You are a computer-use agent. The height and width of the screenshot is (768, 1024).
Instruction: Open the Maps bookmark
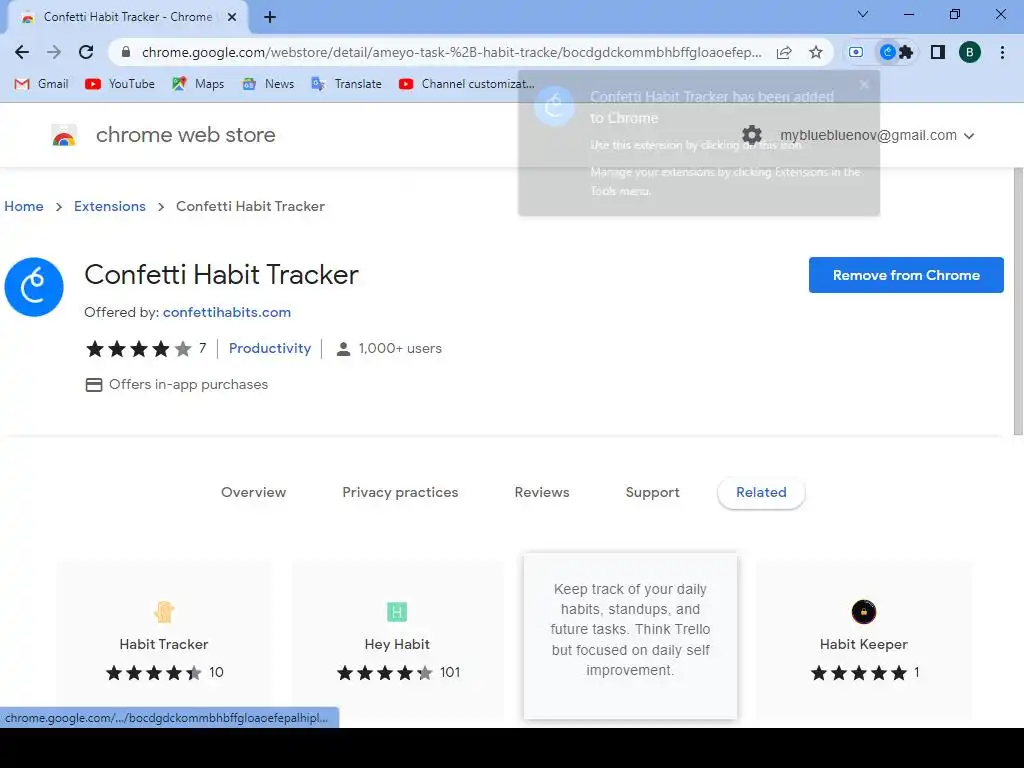pos(198,84)
